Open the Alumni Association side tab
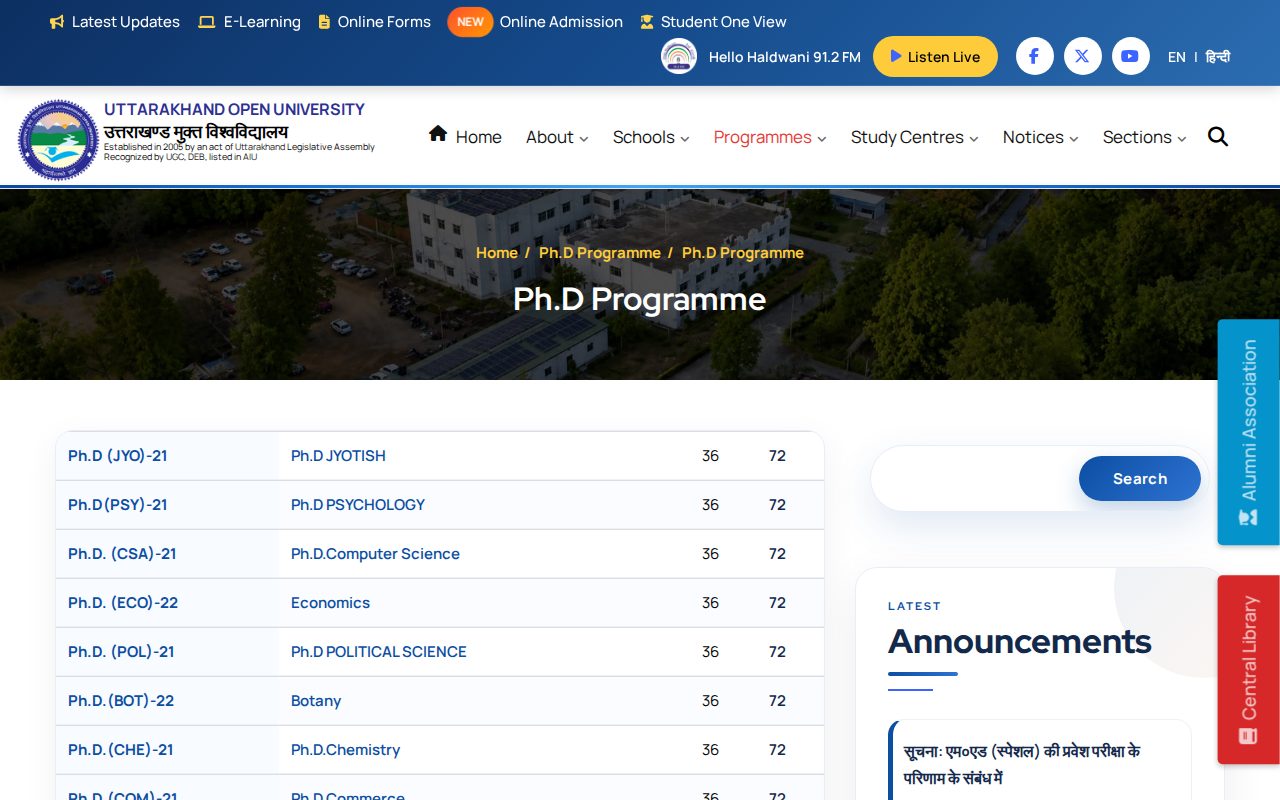 [x=1249, y=432]
